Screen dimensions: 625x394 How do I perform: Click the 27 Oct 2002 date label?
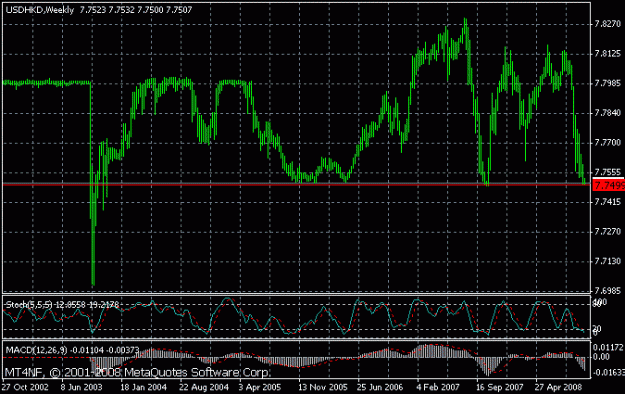click(x=25, y=387)
